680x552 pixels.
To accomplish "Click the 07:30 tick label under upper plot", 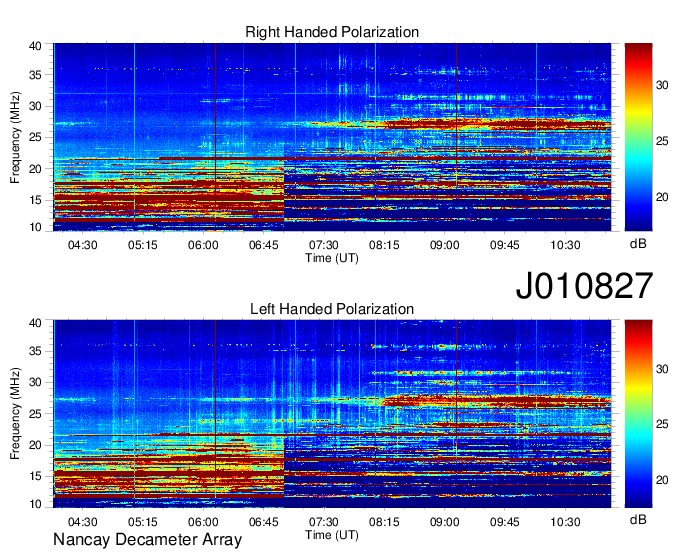I will click(324, 245).
